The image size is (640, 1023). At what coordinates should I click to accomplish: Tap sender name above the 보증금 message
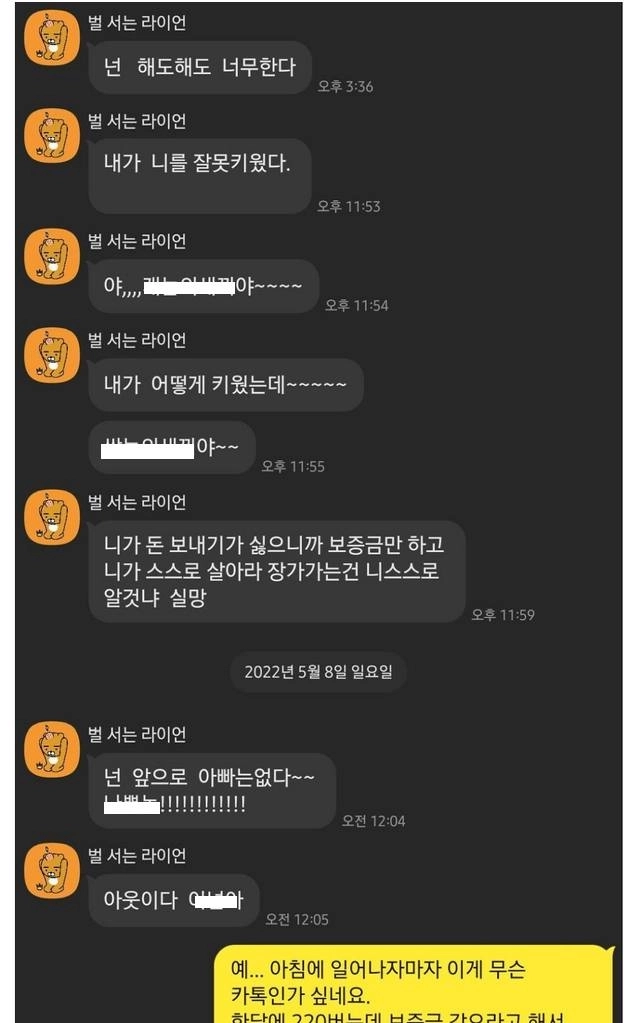pyautogui.click(x=137, y=502)
